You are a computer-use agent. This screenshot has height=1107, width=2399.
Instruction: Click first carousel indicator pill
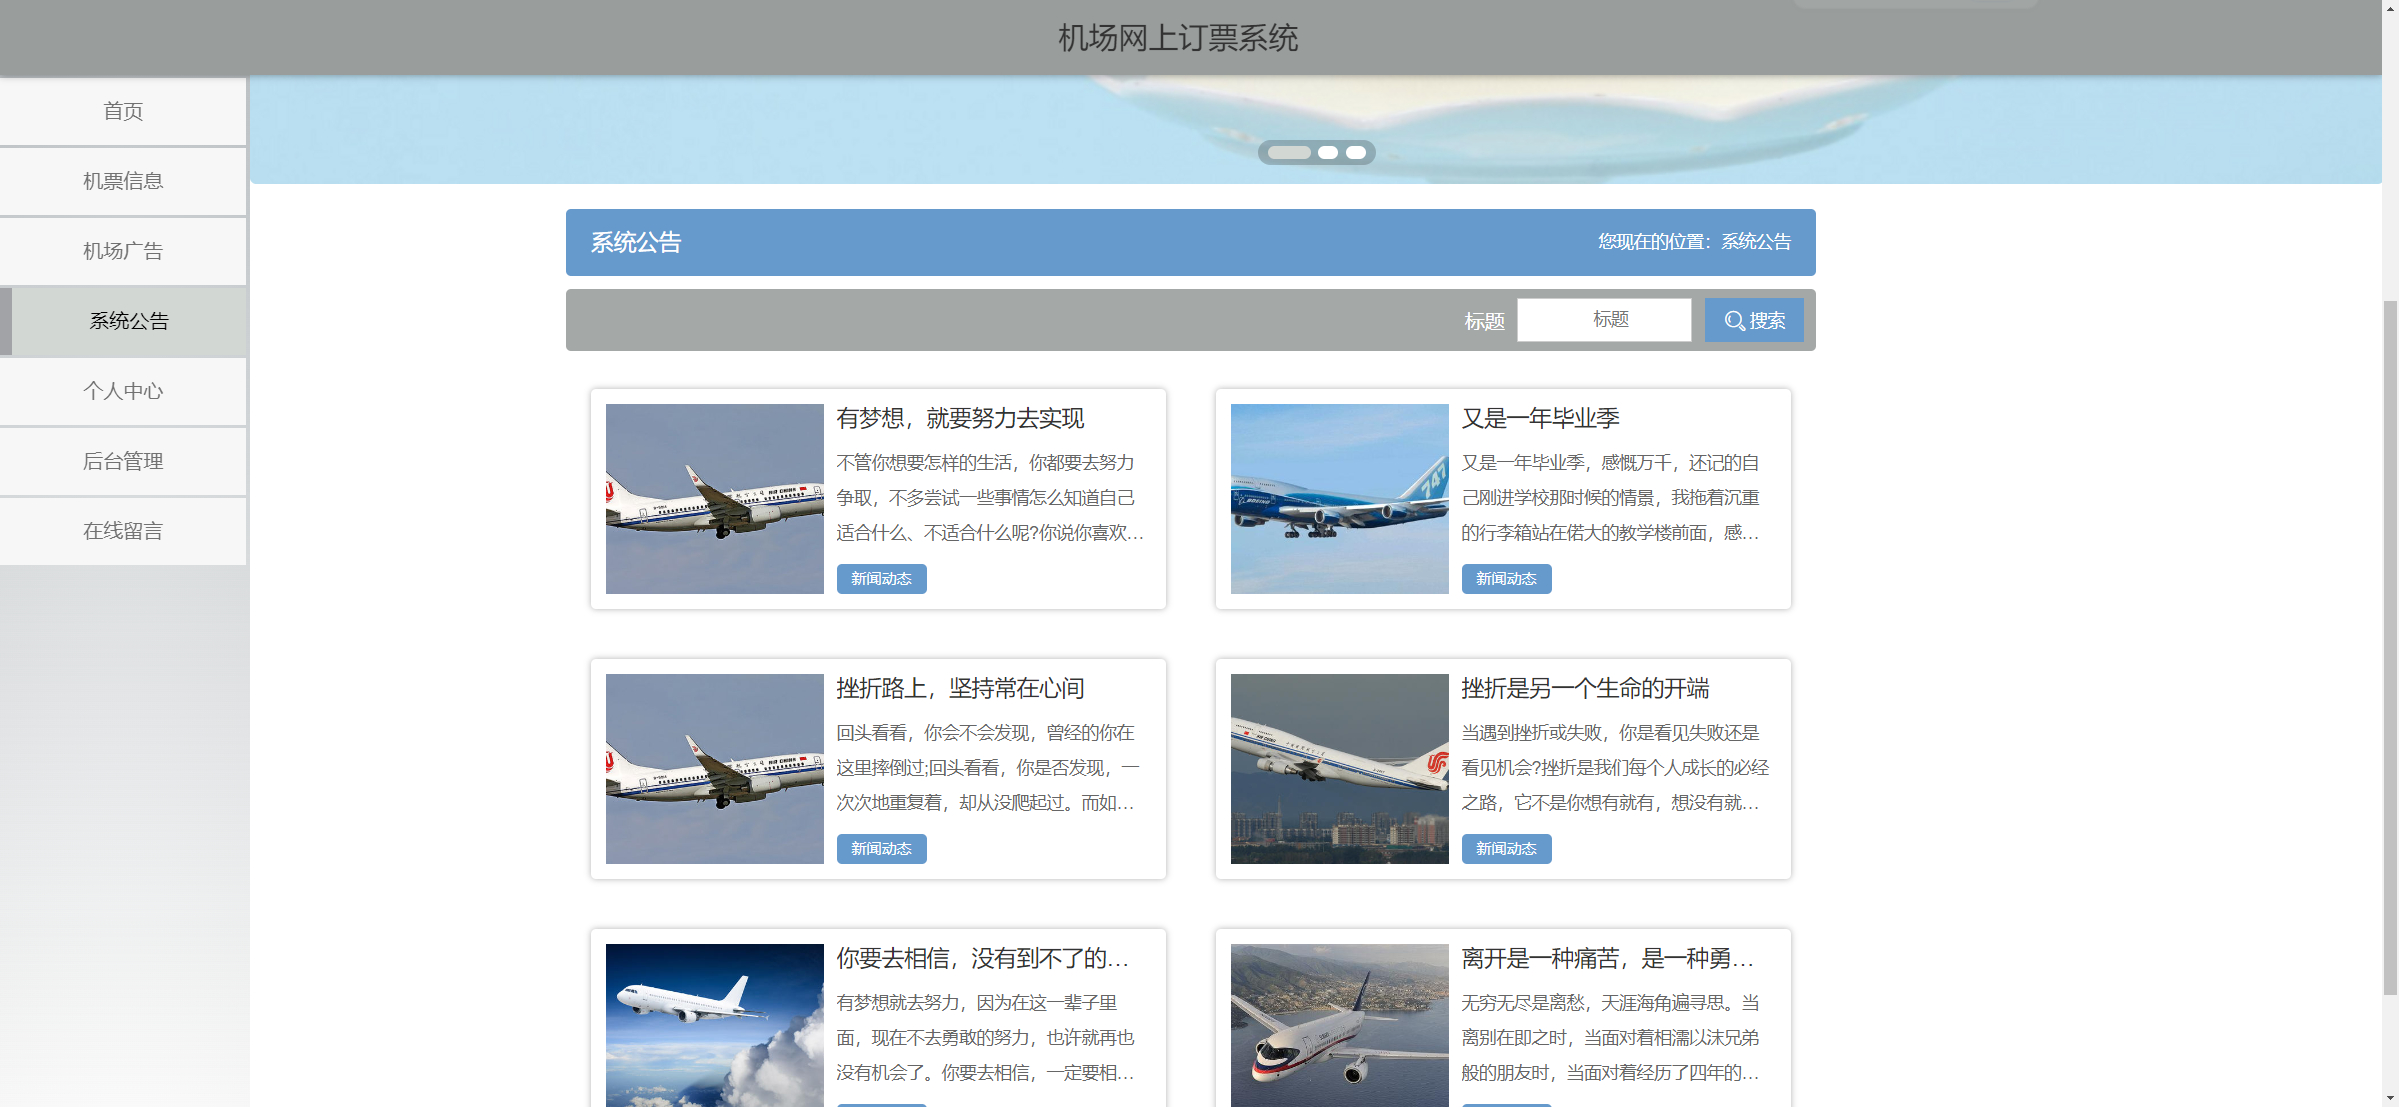point(1289,153)
